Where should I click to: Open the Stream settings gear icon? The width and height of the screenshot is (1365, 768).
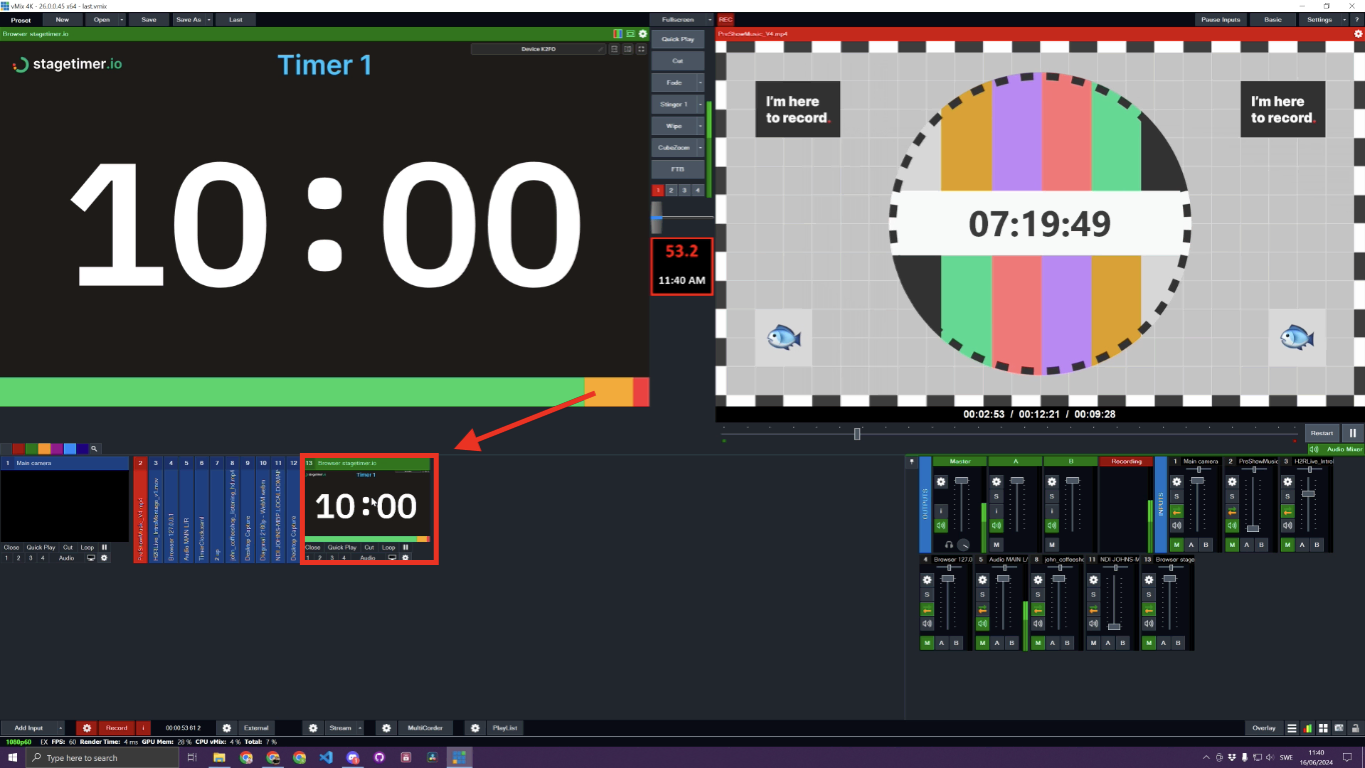tap(312, 727)
